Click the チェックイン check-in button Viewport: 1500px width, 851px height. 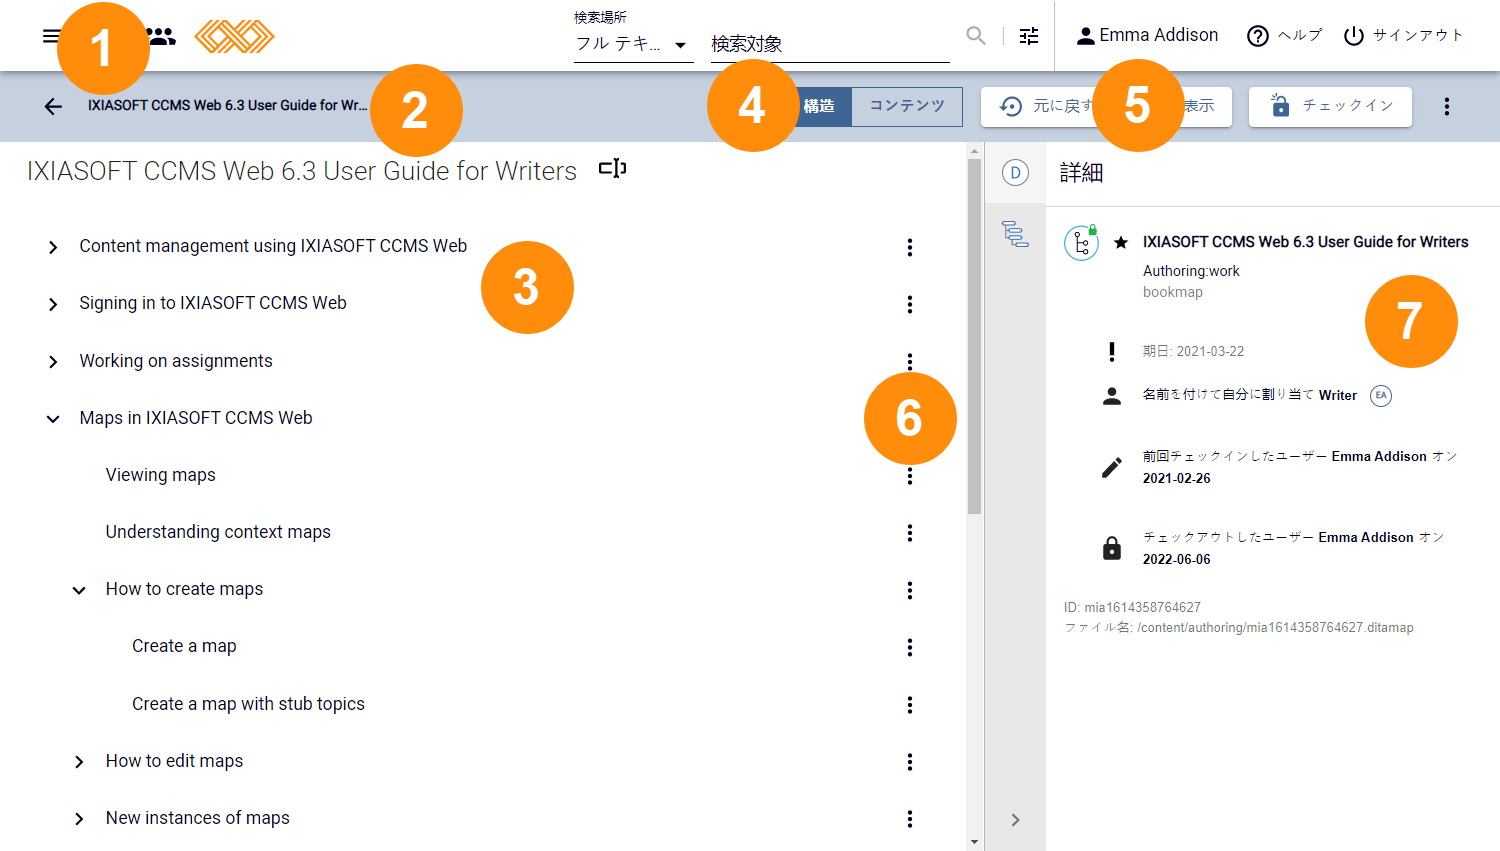tap(1330, 106)
